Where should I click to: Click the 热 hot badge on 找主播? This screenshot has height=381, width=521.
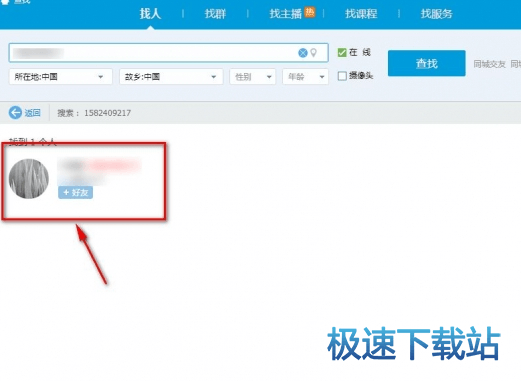point(310,12)
